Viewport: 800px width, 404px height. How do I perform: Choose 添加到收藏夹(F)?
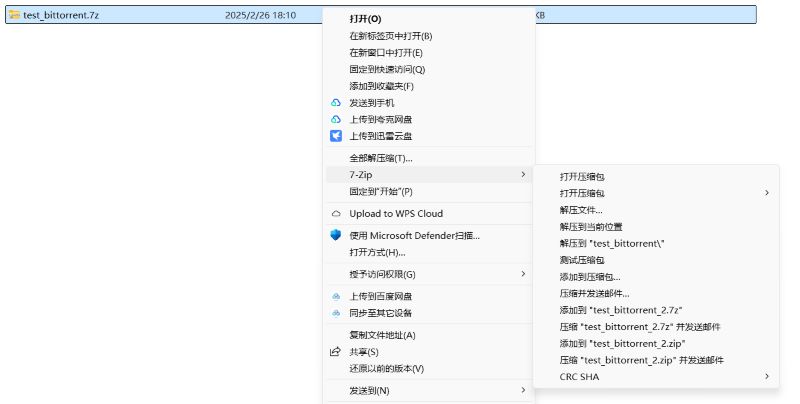tap(382, 86)
